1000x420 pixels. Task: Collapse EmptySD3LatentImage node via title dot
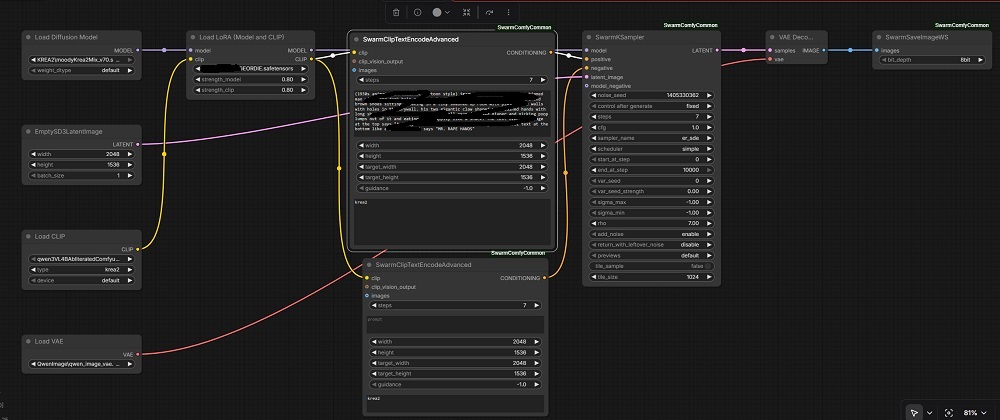pos(29,131)
